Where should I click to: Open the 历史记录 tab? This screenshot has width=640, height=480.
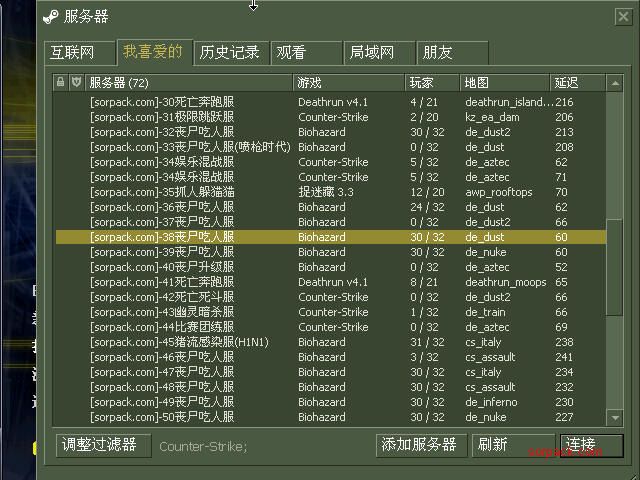tap(229, 53)
